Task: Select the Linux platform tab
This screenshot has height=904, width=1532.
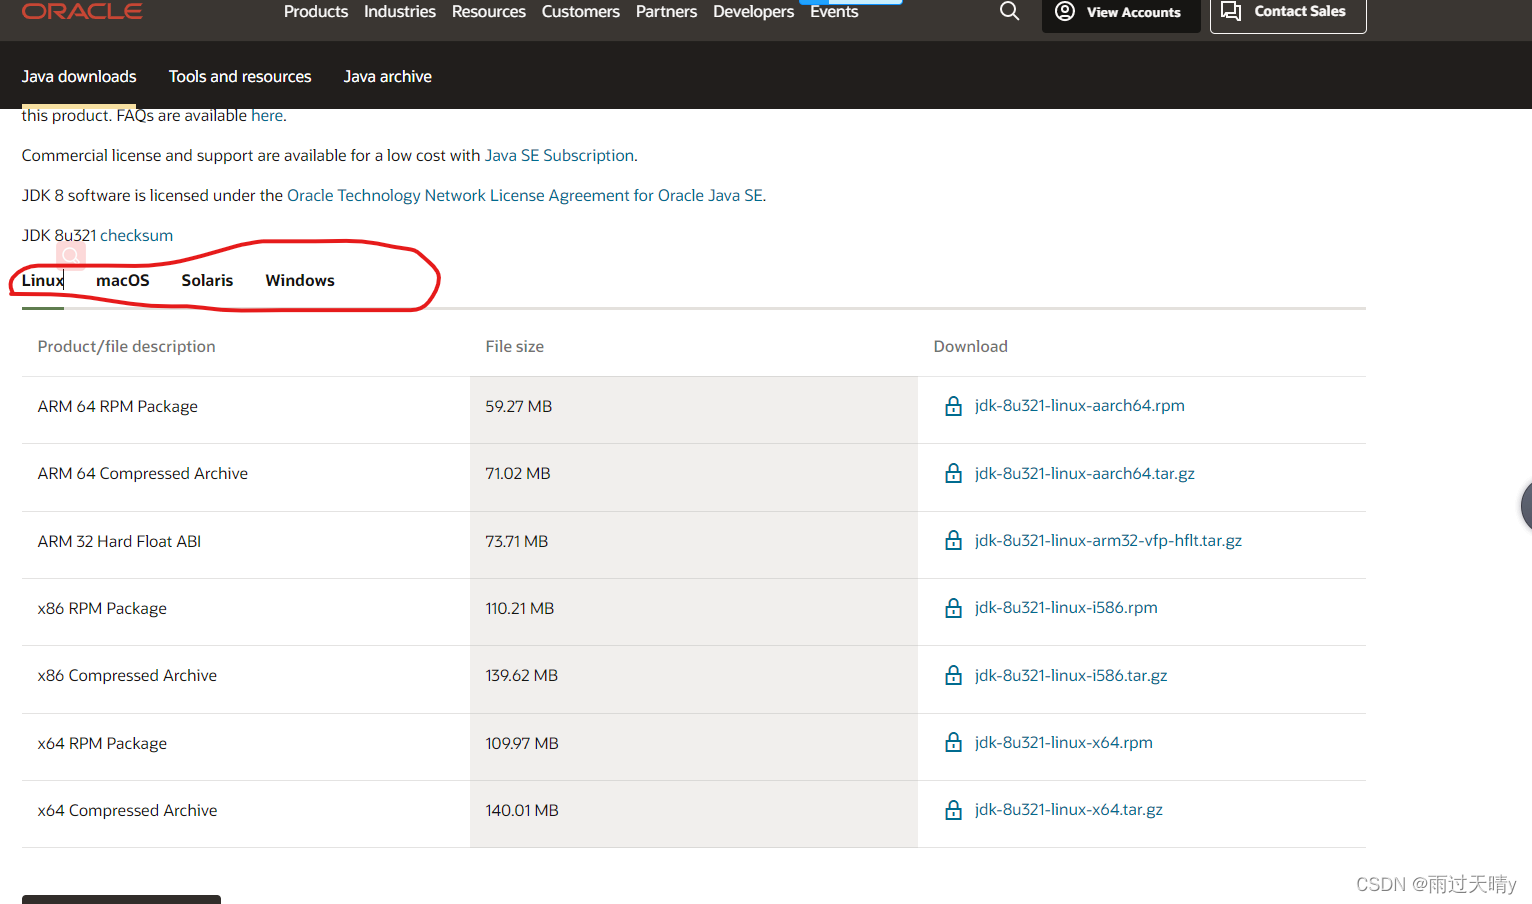Action: [x=43, y=280]
